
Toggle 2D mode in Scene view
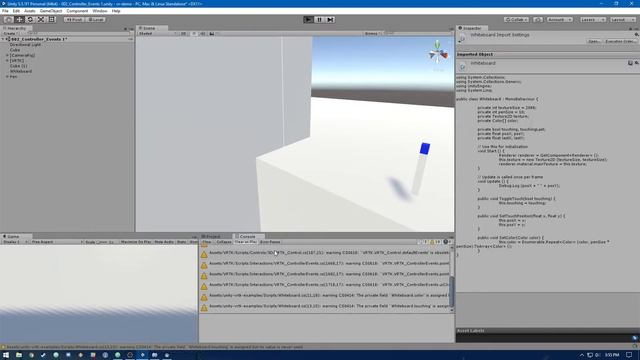[x=184, y=33]
